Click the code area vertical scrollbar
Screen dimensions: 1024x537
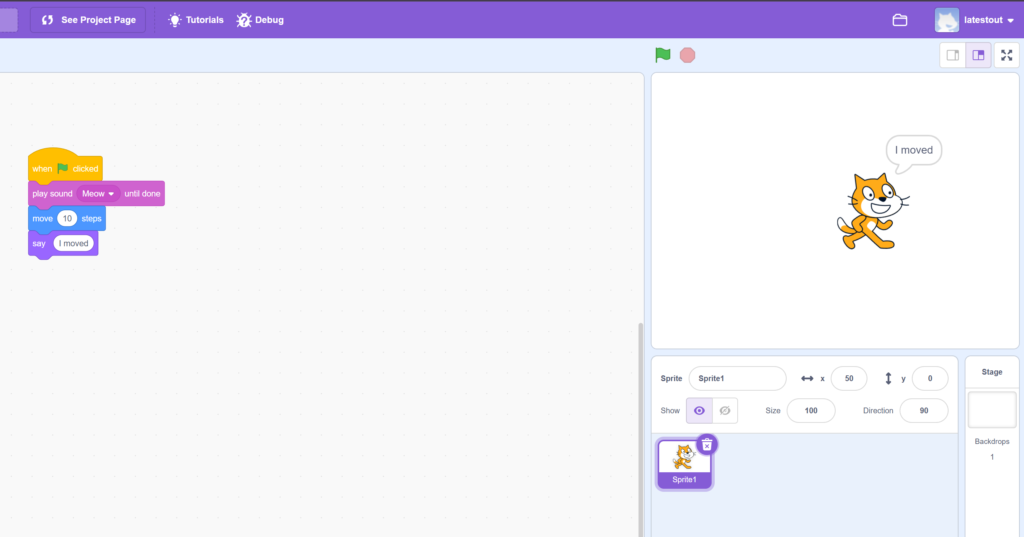tap(641, 430)
